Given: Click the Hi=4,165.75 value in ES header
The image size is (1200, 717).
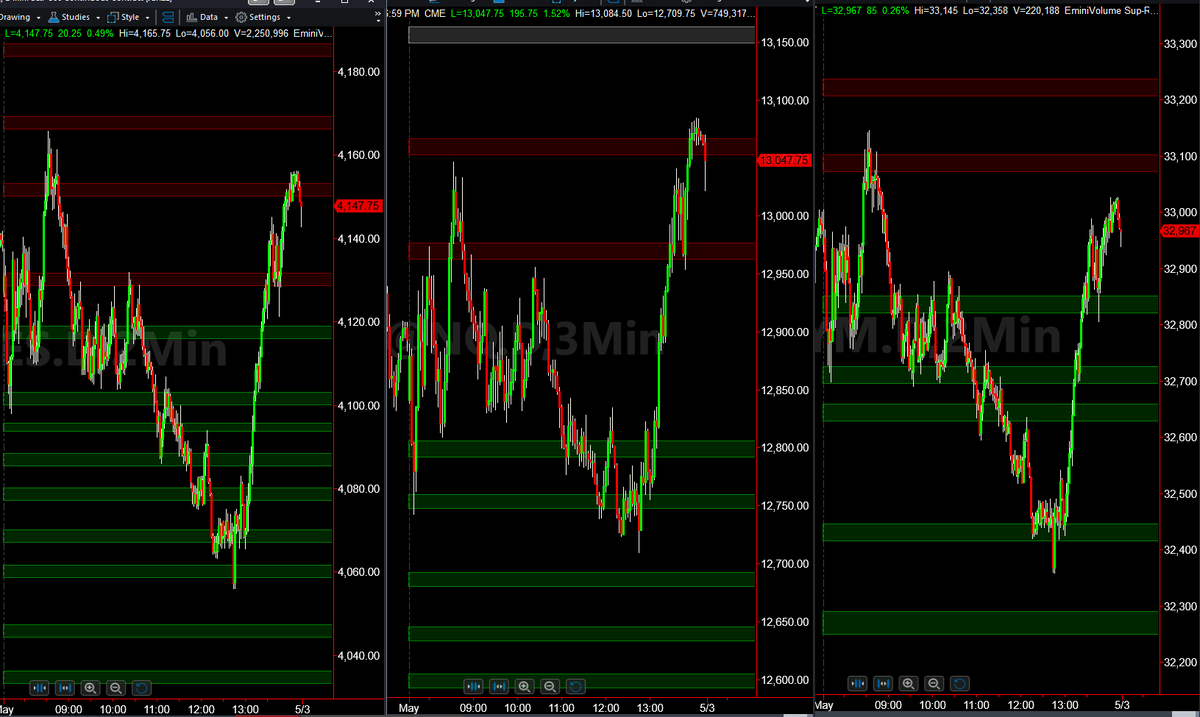Looking at the screenshot, I should coord(144,33).
